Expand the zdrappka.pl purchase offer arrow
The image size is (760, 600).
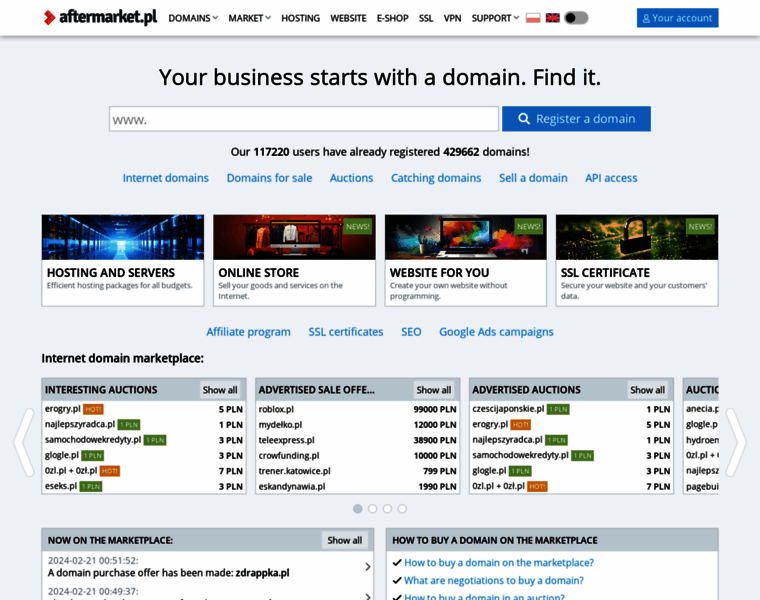tap(367, 567)
